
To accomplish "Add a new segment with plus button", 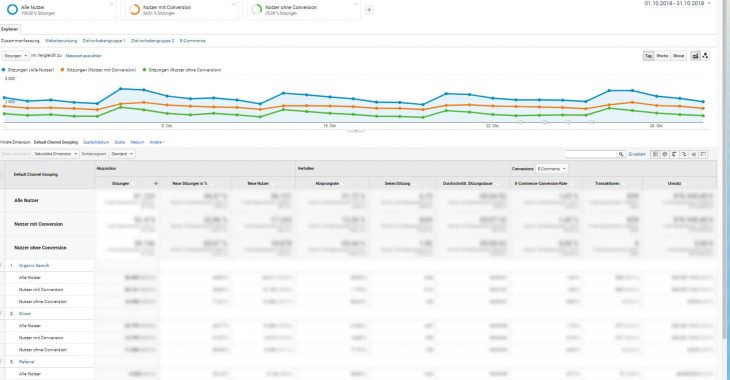I will pos(369,10).
